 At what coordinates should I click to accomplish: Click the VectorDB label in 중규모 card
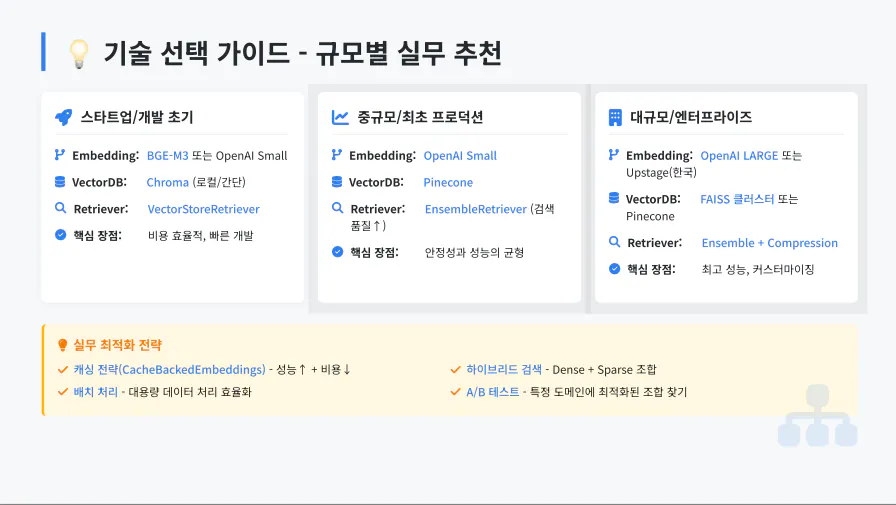(x=377, y=182)
